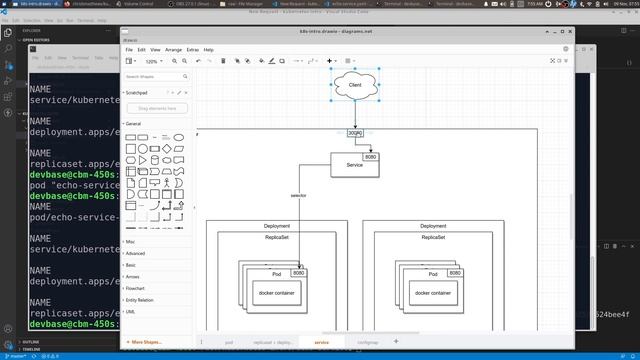Open the View menu in draw.io
The image size is (640, 360).
pyautogui.click(x=155, y=50)
